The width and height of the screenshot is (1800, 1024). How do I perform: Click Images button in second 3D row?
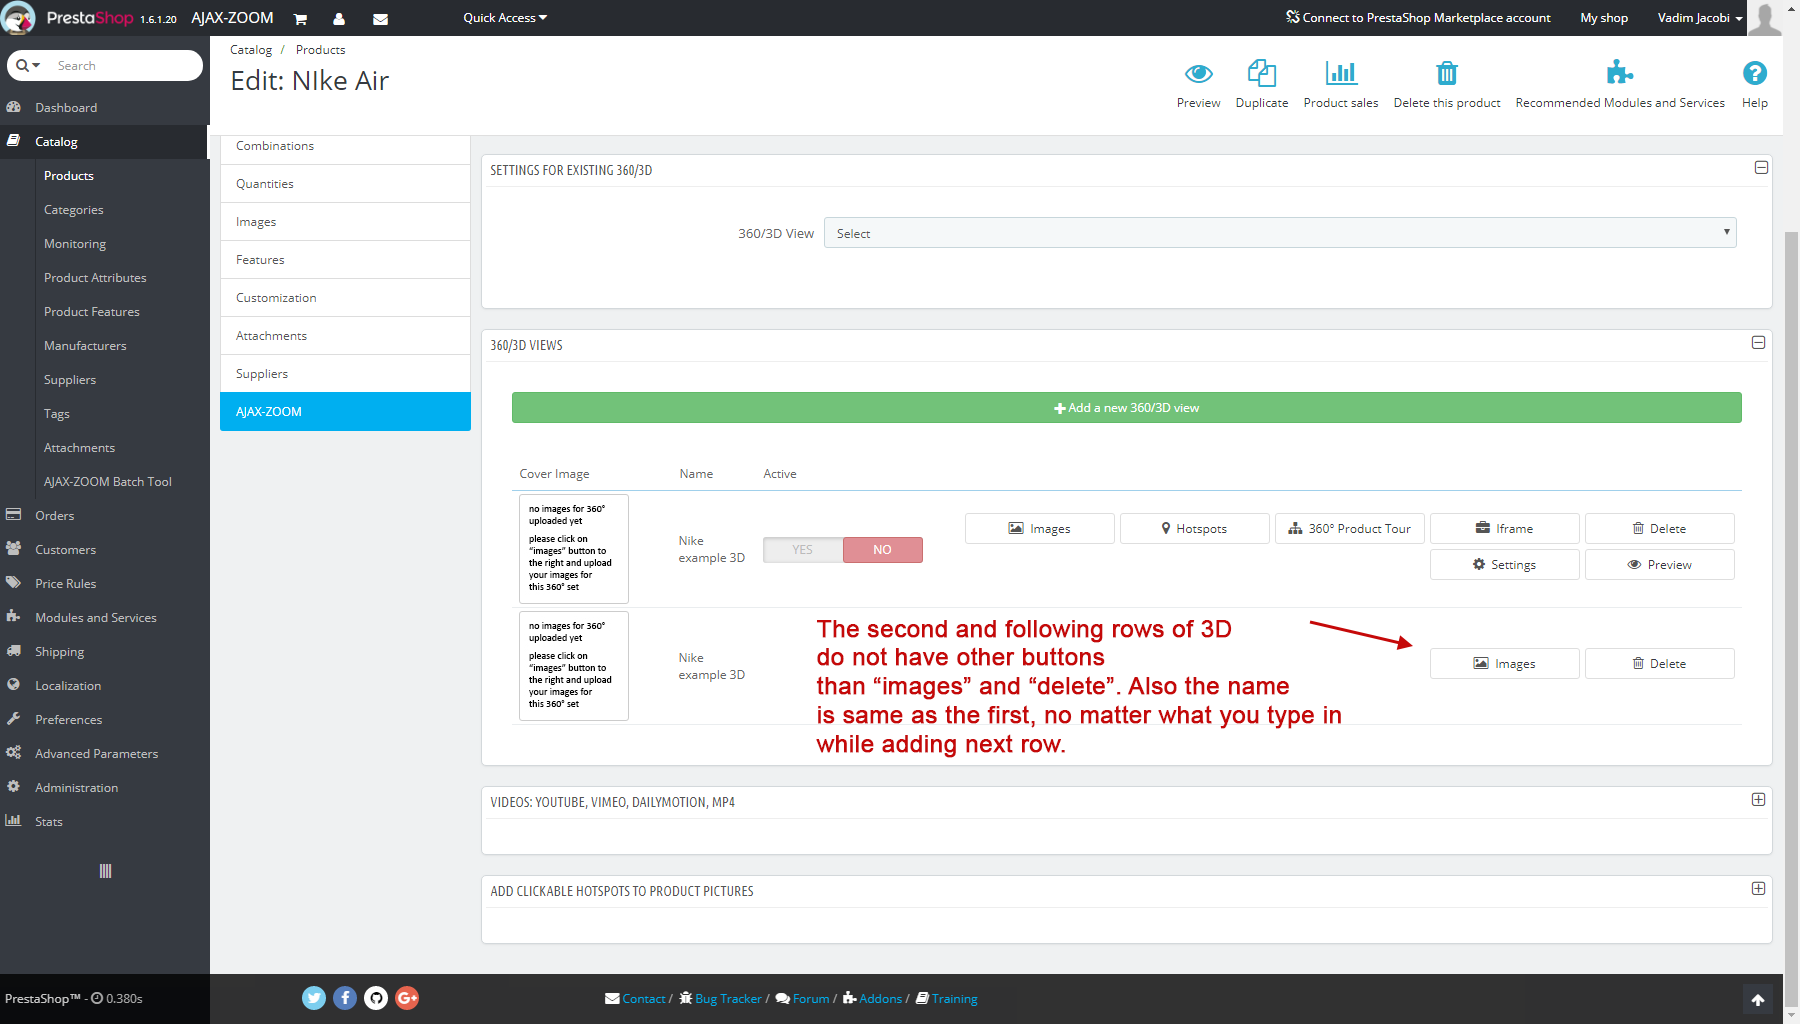coord(1505,664)
